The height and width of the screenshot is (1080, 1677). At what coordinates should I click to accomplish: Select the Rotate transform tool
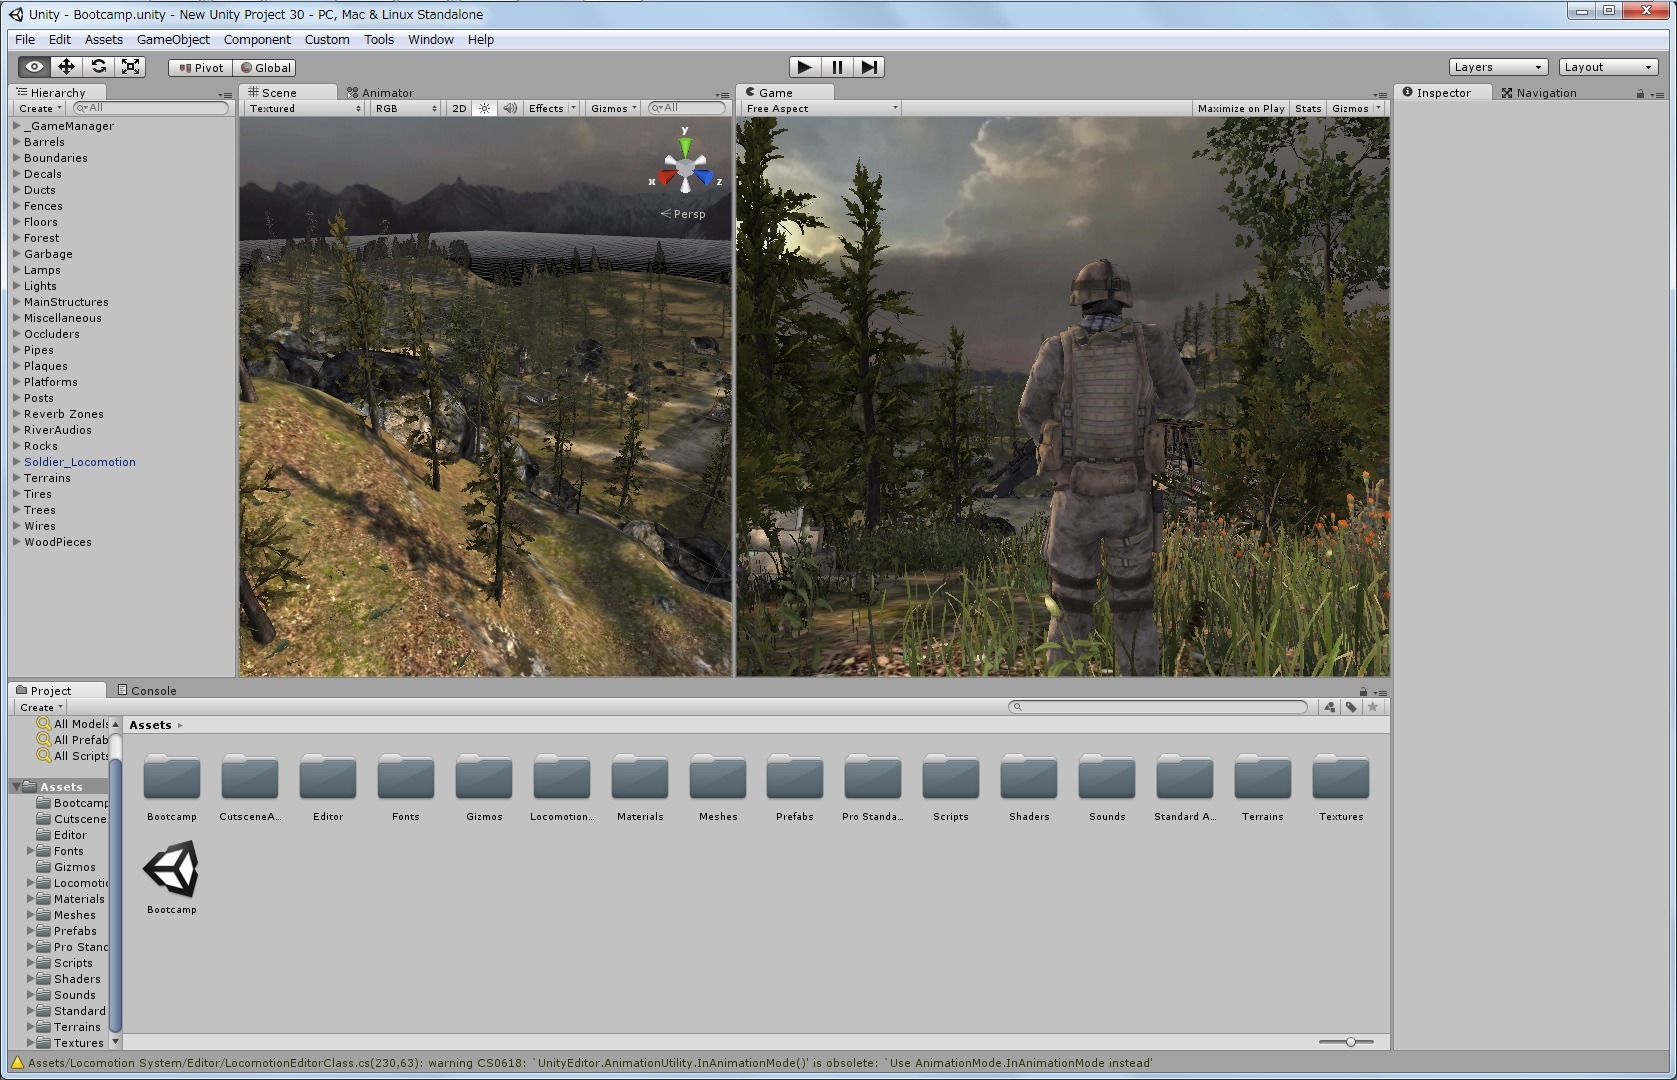click(x=98, y=67)
